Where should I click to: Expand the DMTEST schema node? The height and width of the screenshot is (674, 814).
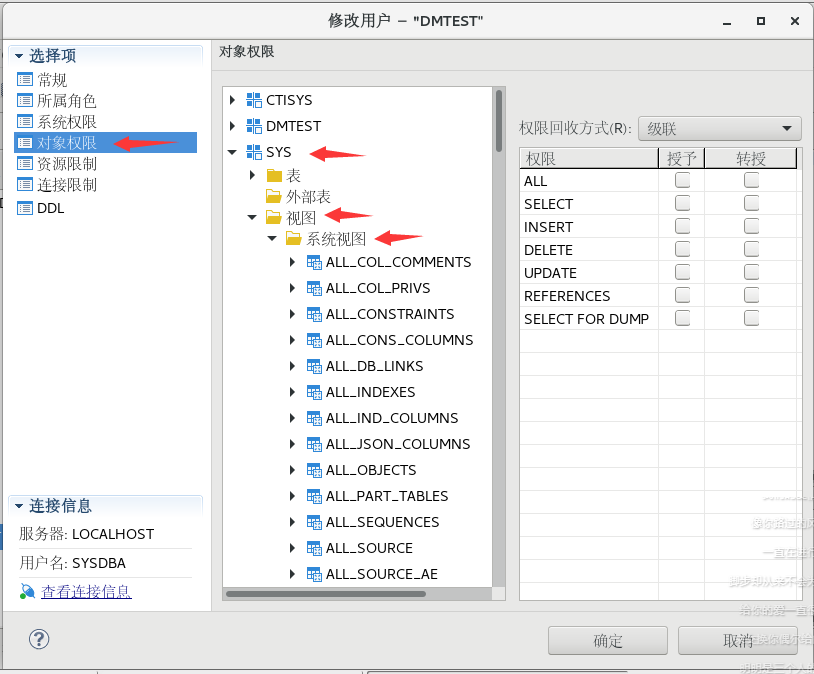[x=233, y=126]
